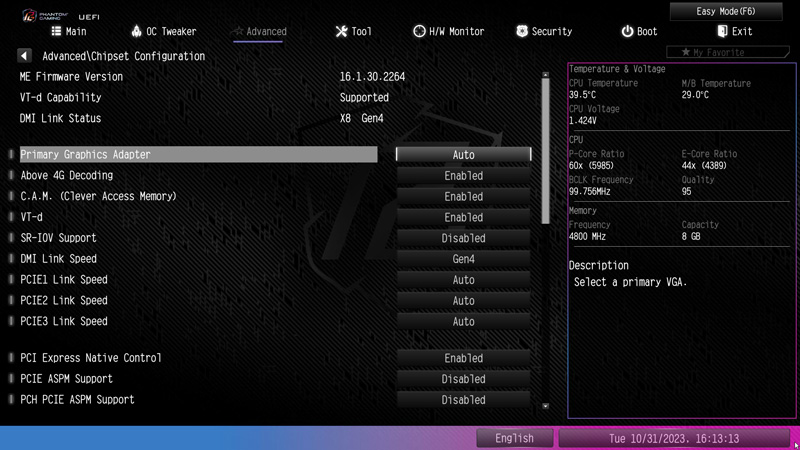Click the CPU Temperature 39.5°C reading
This screenshot has width=800, height=450.
582,95
